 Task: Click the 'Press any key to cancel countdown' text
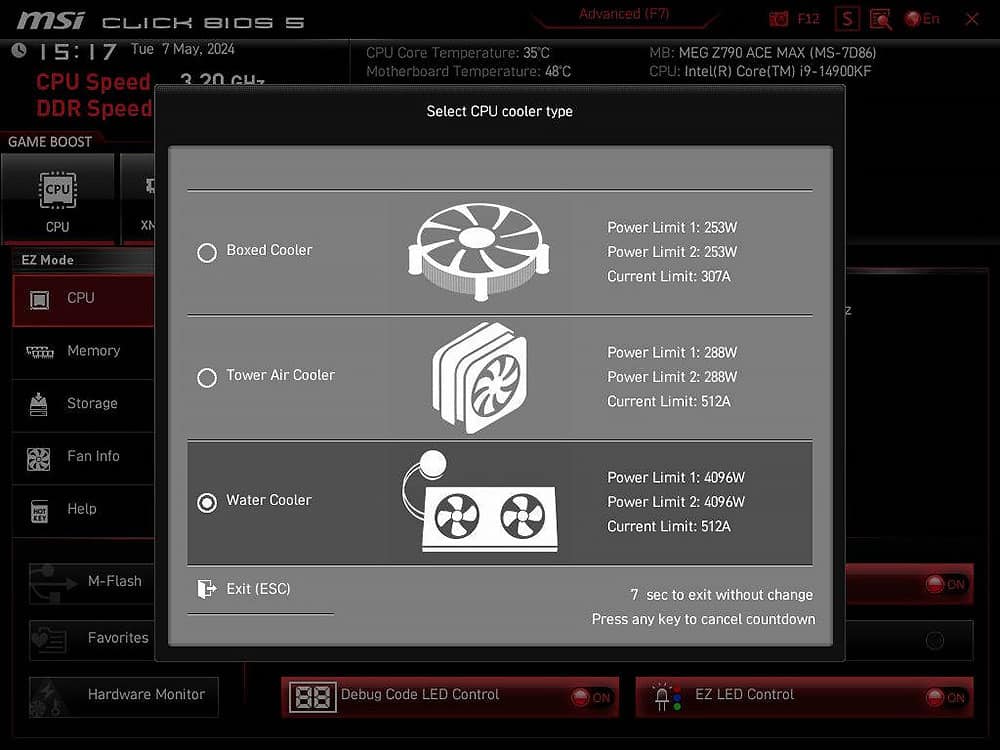pyautogui.click(x=703, y=619)
